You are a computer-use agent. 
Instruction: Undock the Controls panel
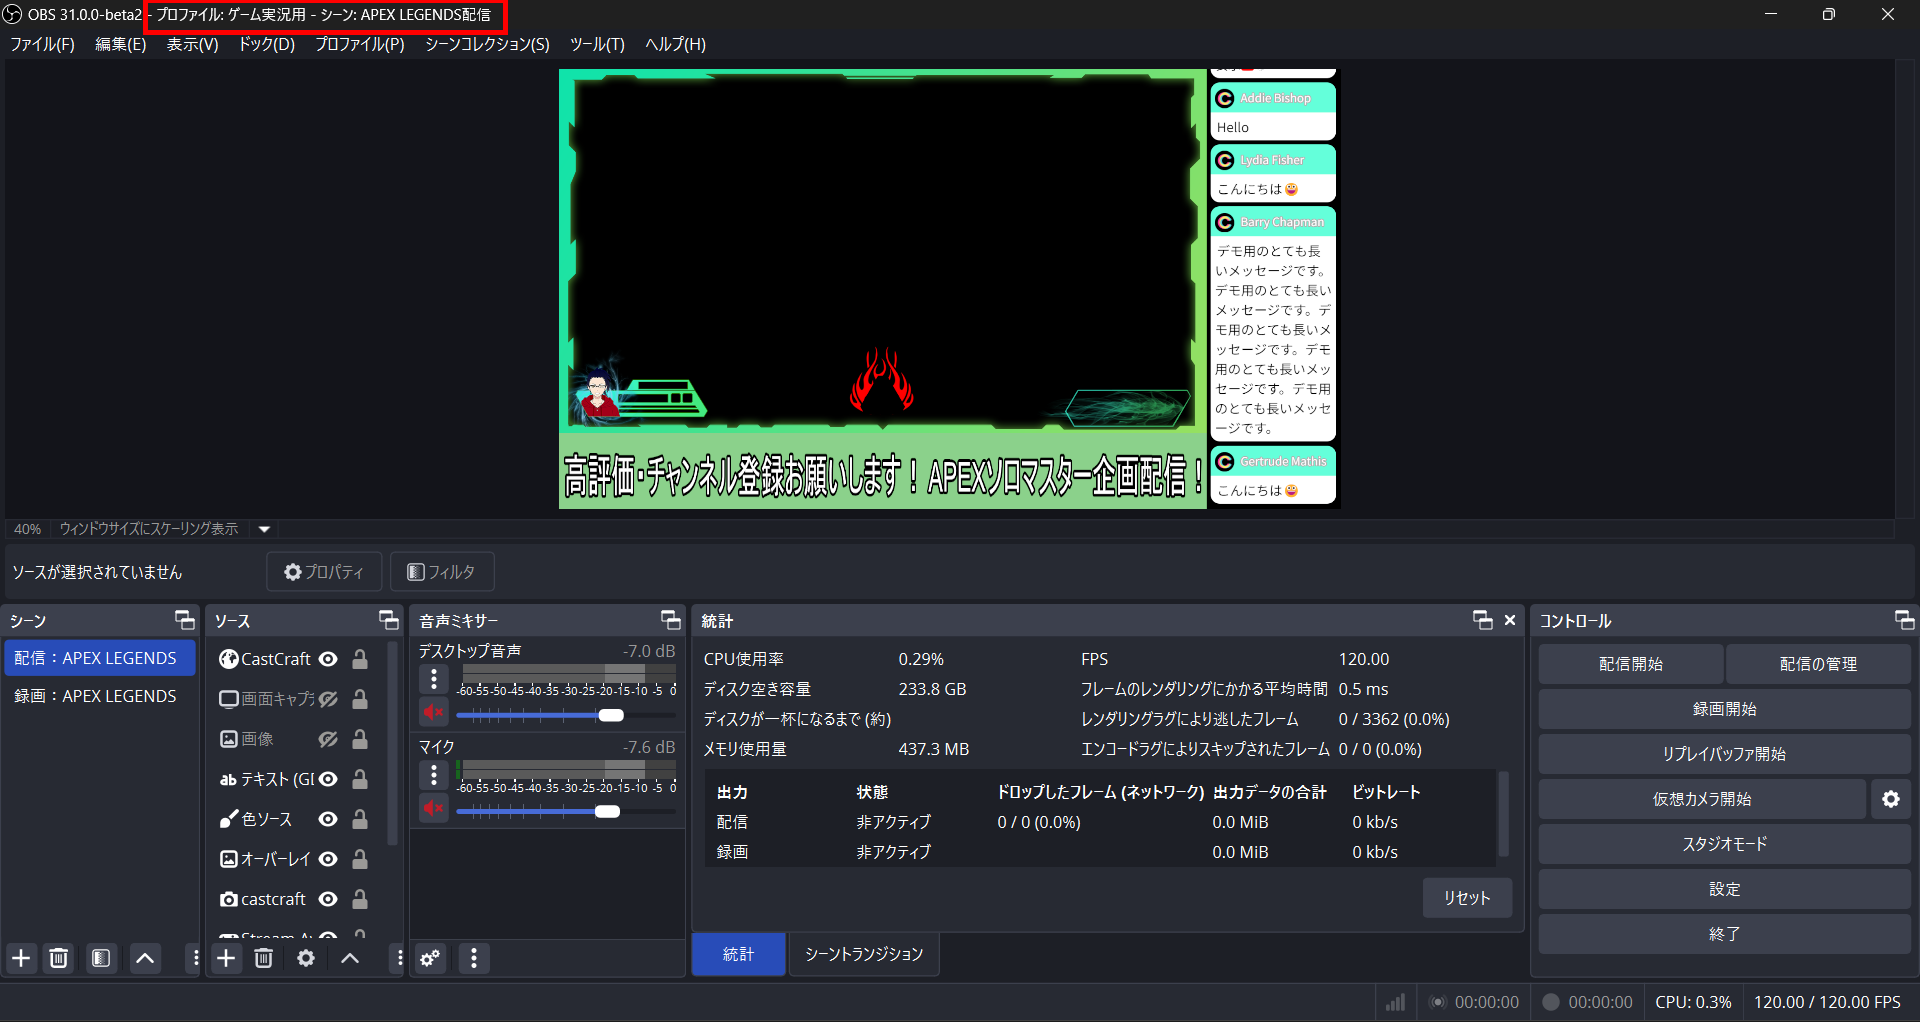click(1904, 620)
